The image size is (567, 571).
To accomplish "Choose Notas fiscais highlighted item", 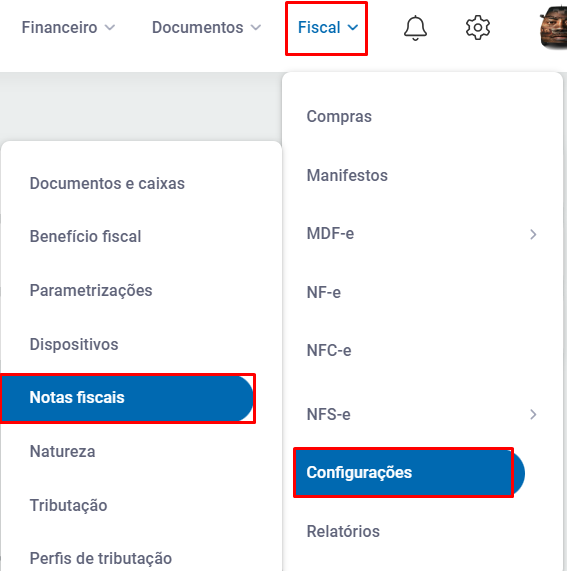I will [x=127, y=398].
